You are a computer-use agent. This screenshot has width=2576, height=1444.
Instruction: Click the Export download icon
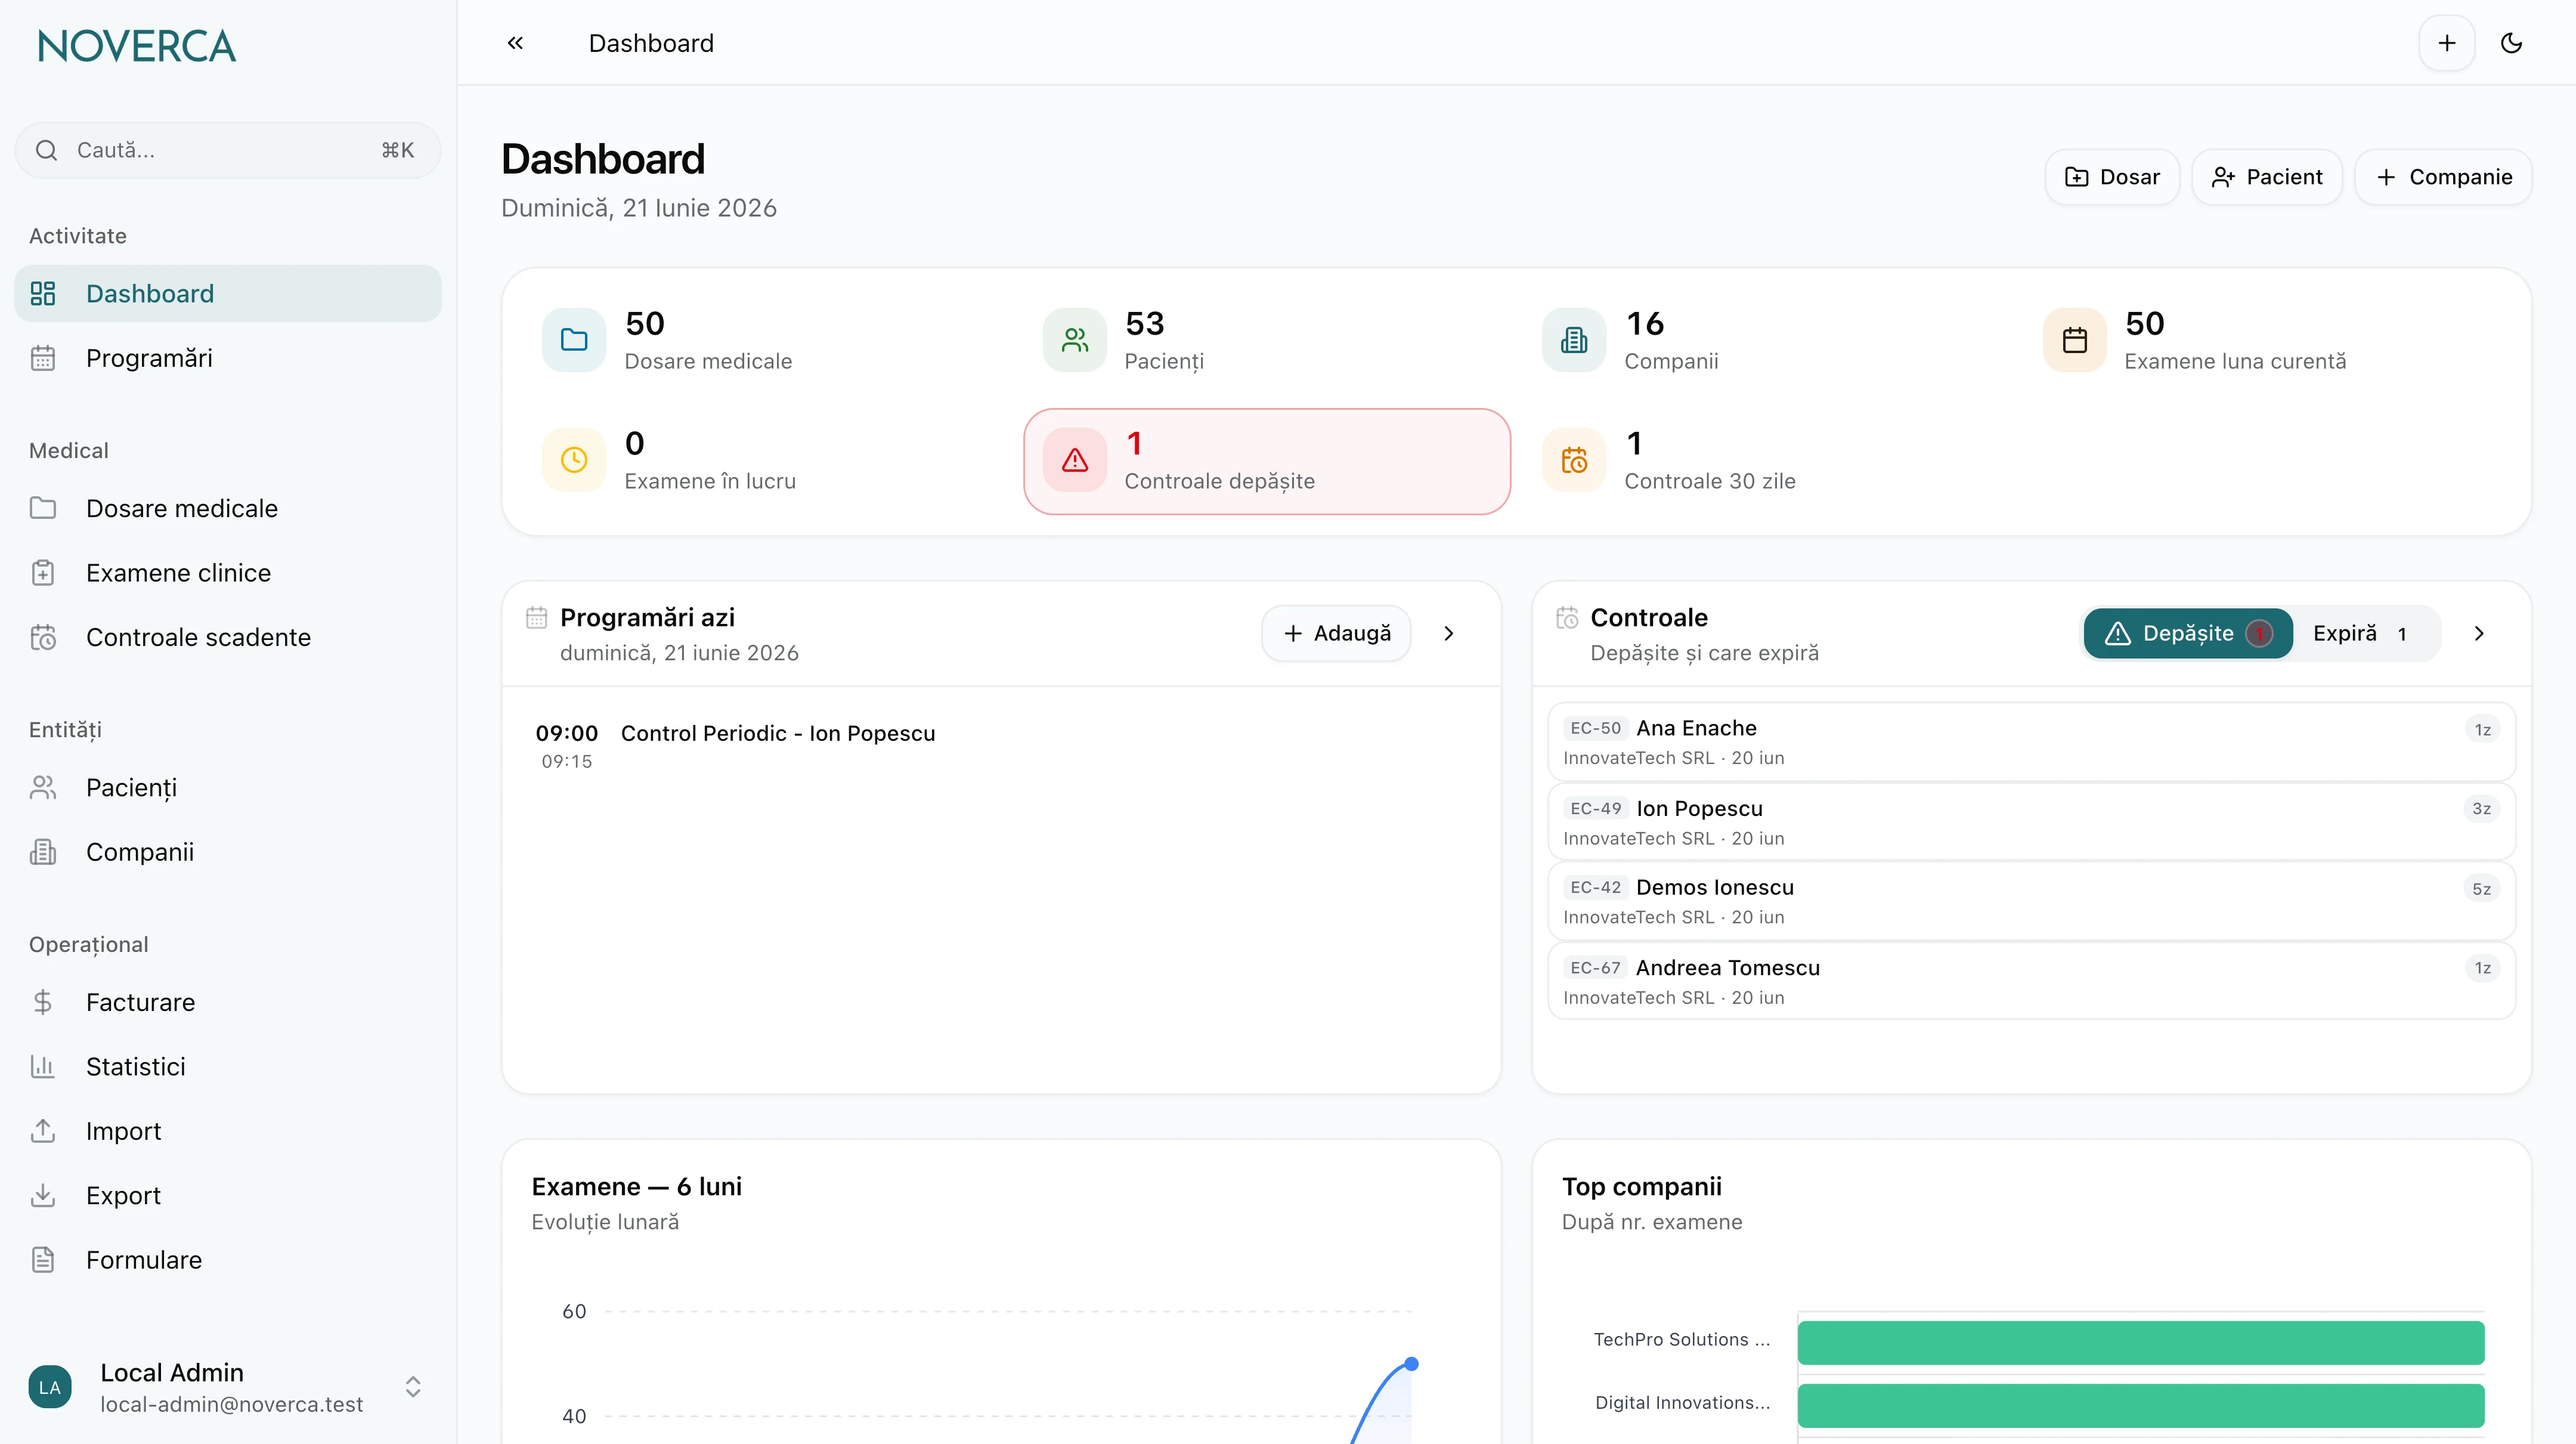tap(43, 1196)
